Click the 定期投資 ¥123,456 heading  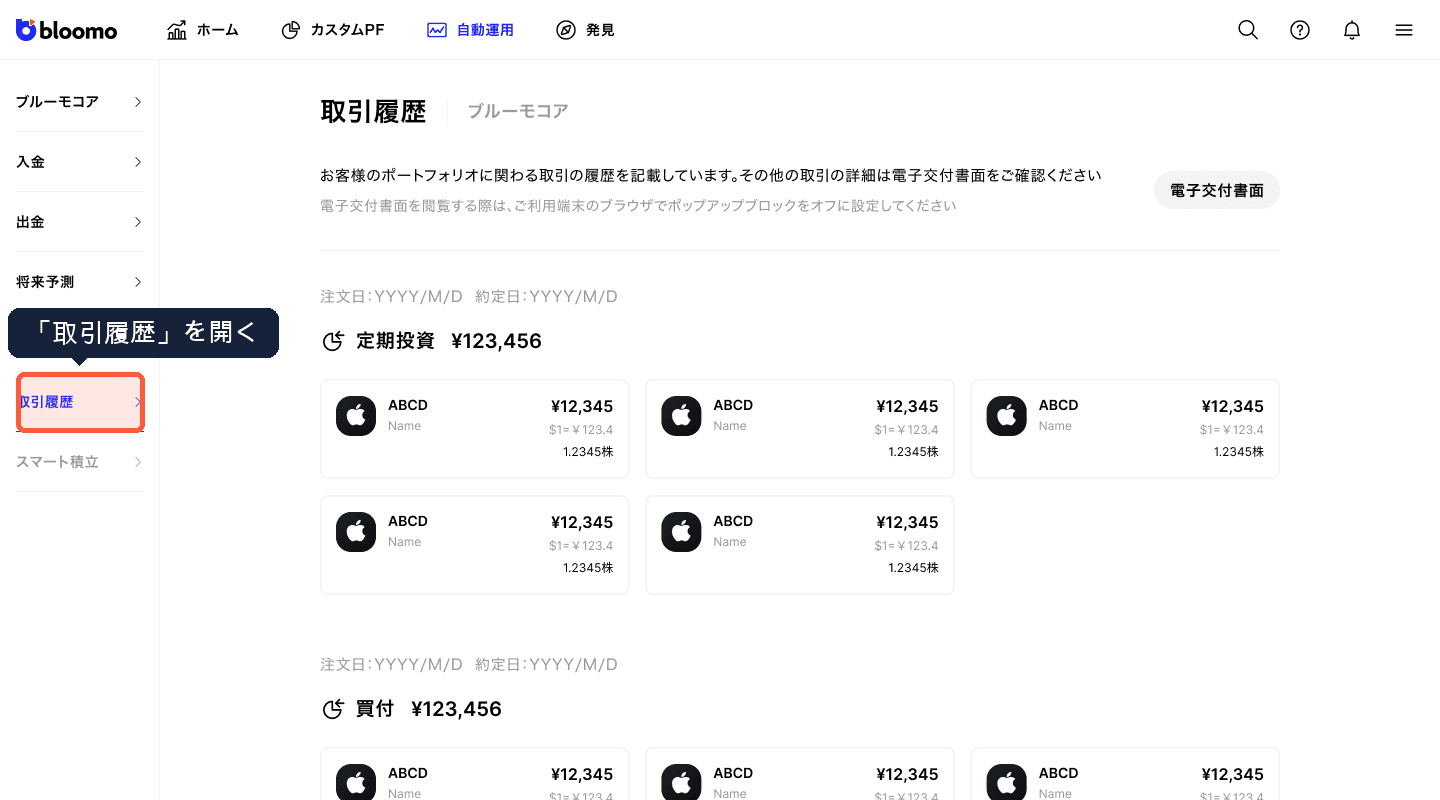(x=449, y=341)
